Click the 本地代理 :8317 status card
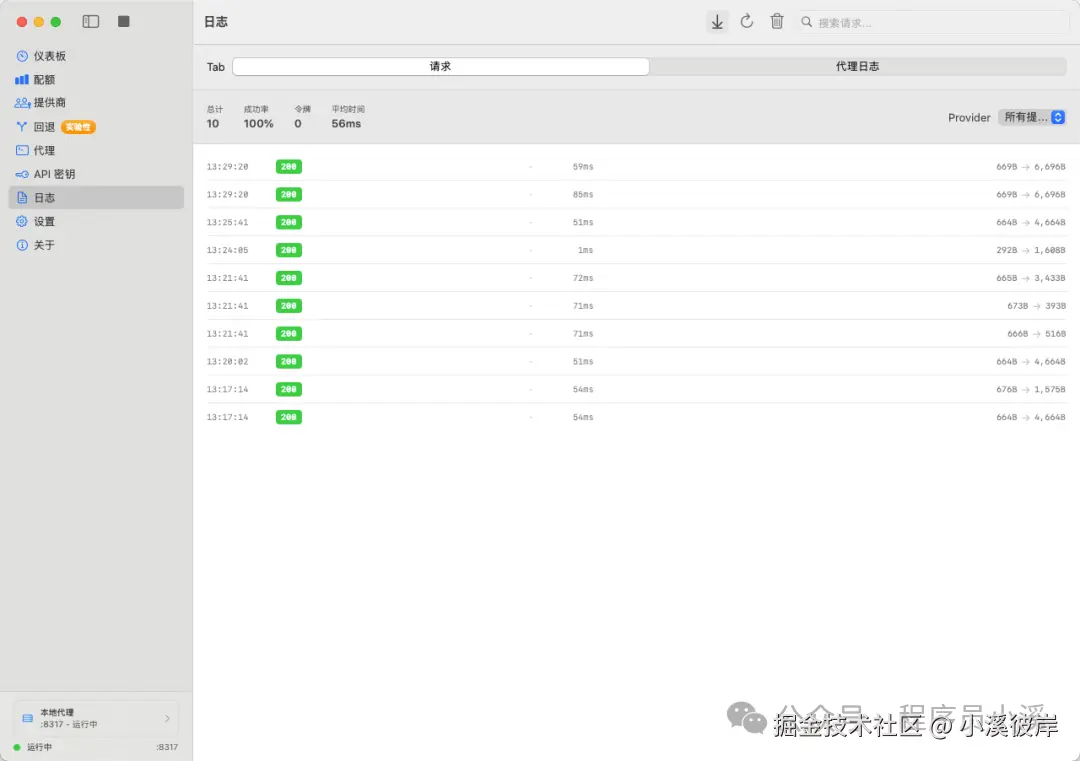1080x761 pixels. click(96, 718)
